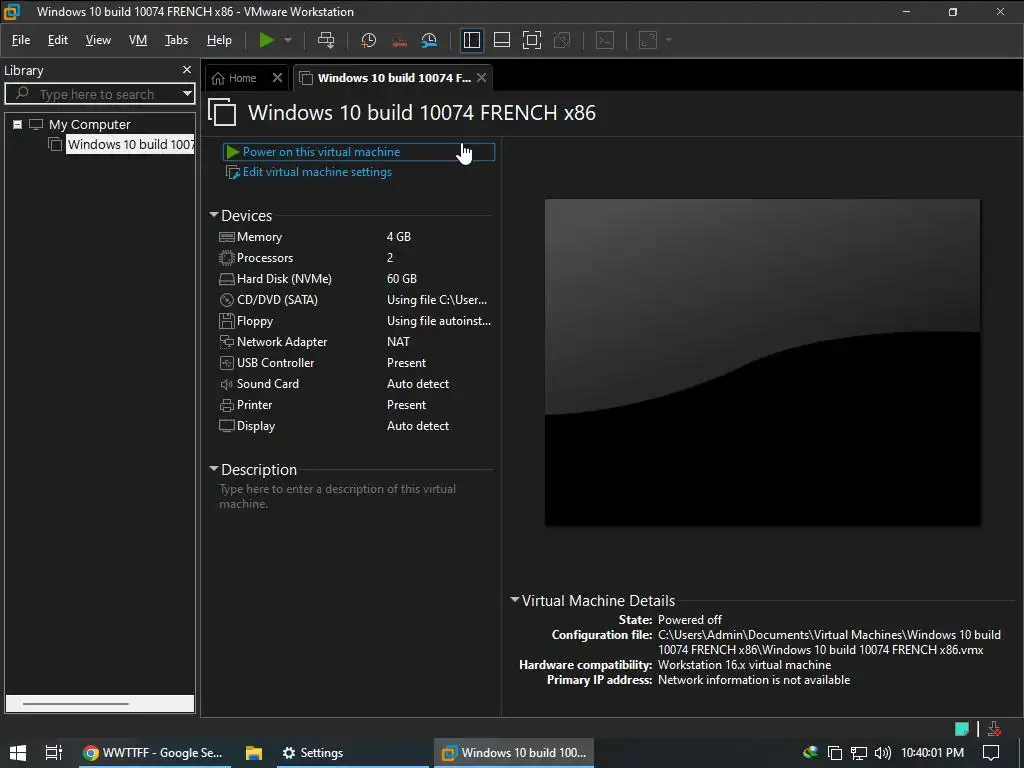1024x768 pixels.
Task: Open the notification center icon
Action: point(991,752)
